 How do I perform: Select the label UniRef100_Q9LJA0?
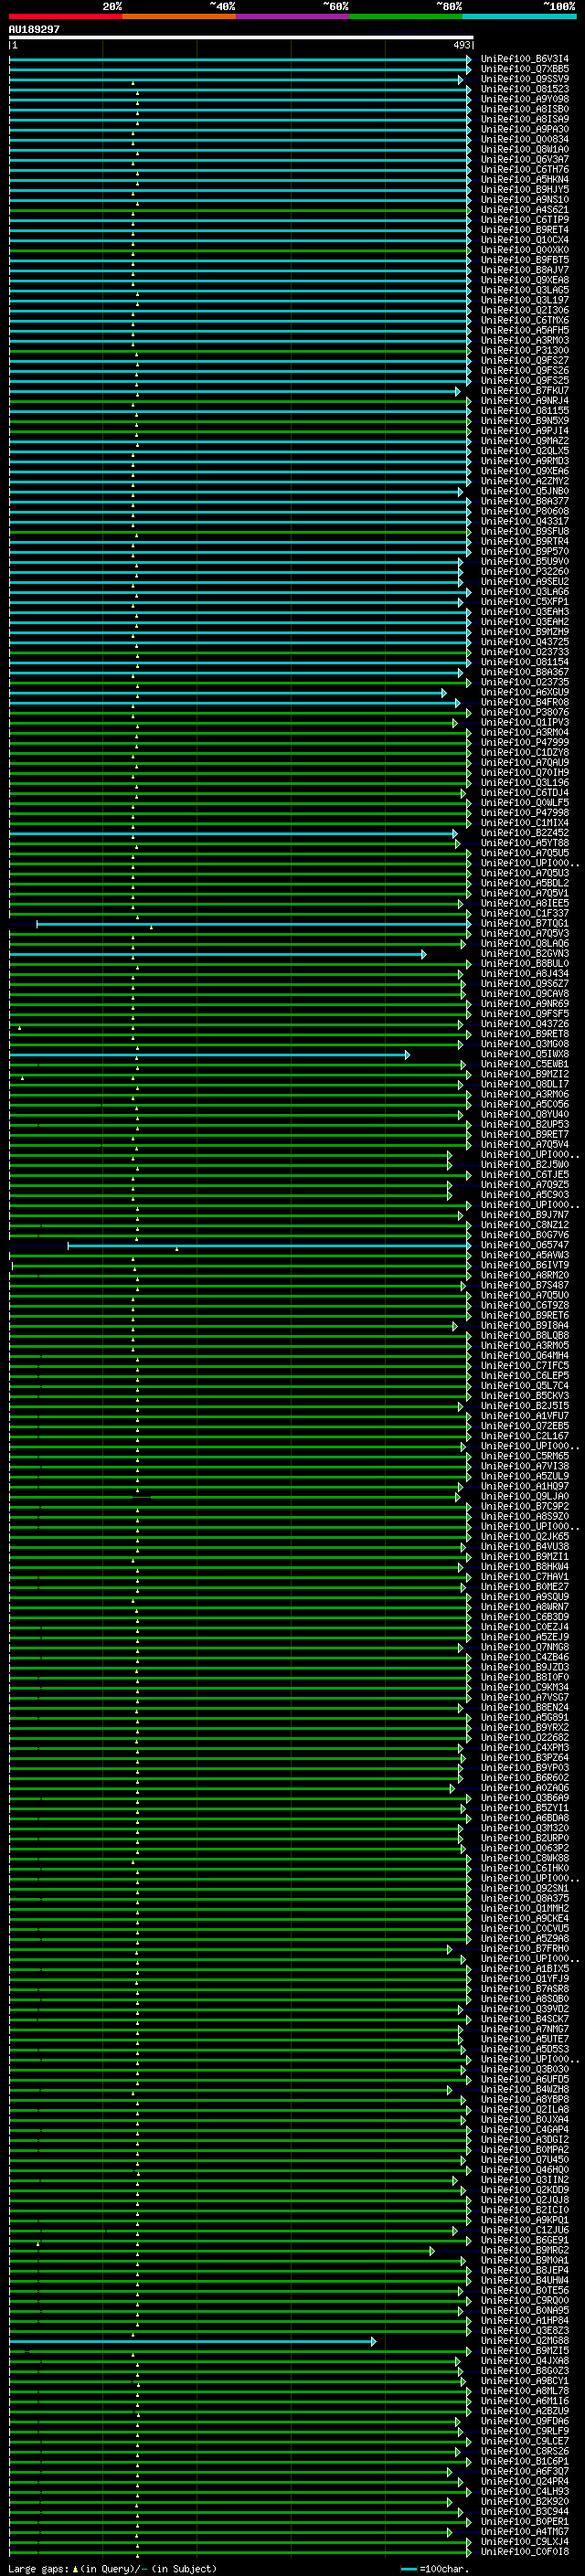[525, 1497]
